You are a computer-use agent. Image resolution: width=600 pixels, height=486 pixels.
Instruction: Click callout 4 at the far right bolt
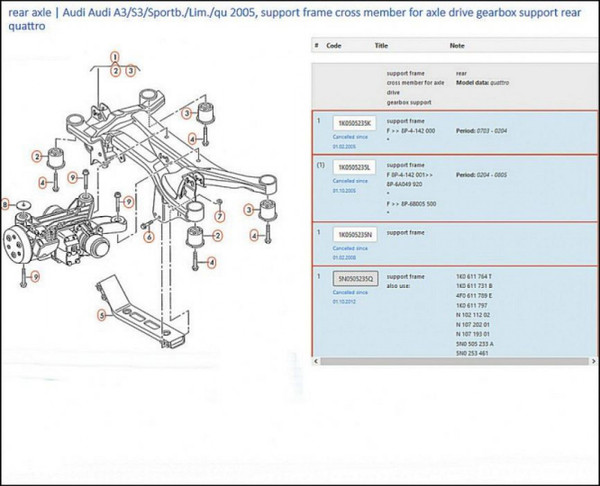tap(254, 236)
